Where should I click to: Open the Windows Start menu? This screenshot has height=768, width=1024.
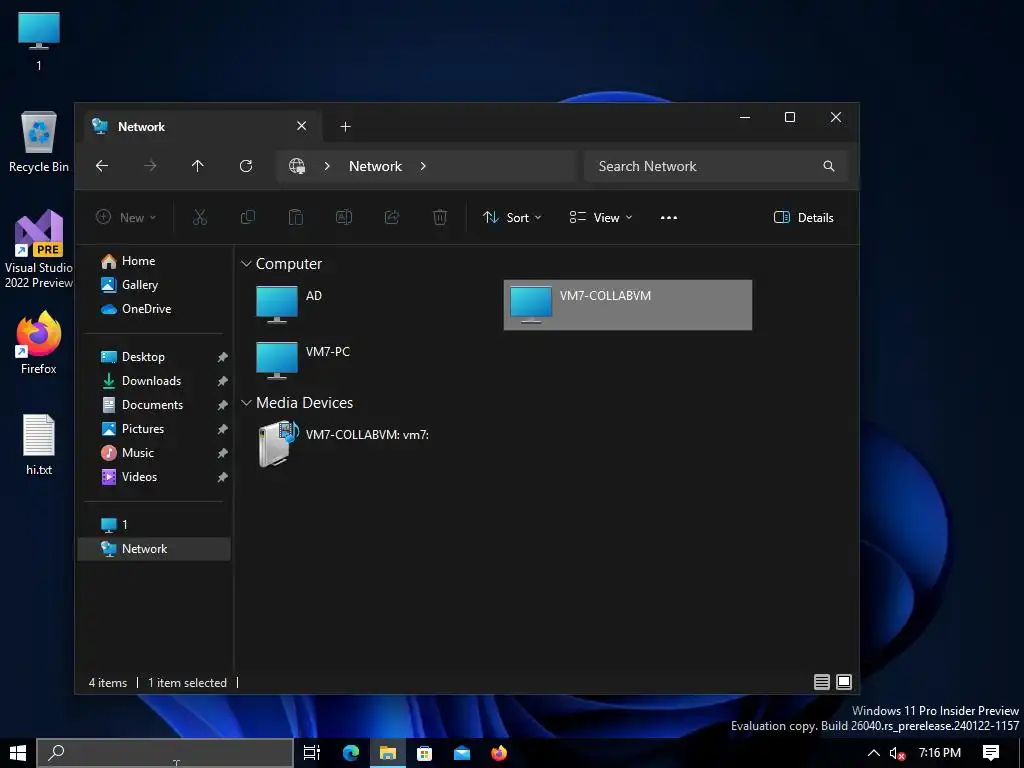(x=18, y=753)
